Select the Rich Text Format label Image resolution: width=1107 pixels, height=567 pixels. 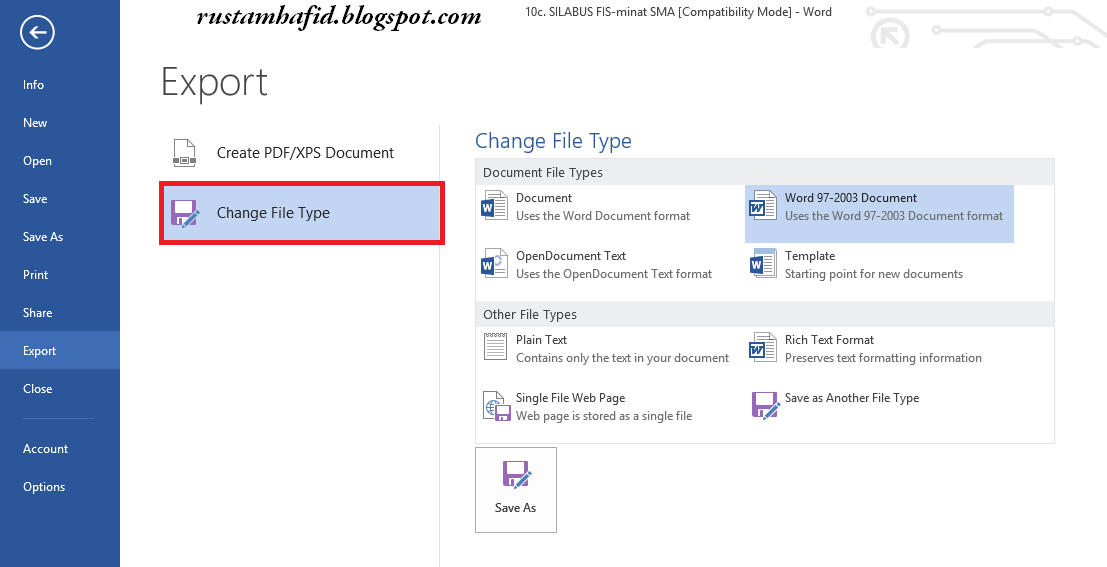click(x=830, y=340)
